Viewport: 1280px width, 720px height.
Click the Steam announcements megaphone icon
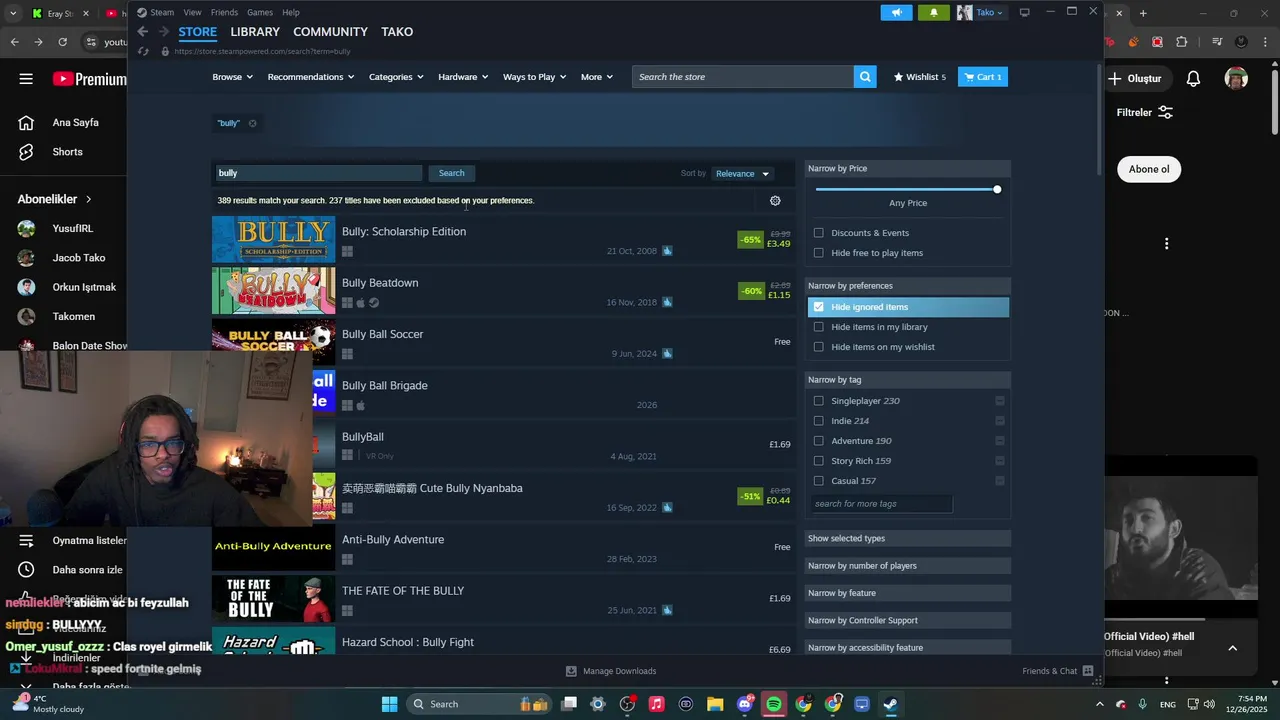[896, 12]
